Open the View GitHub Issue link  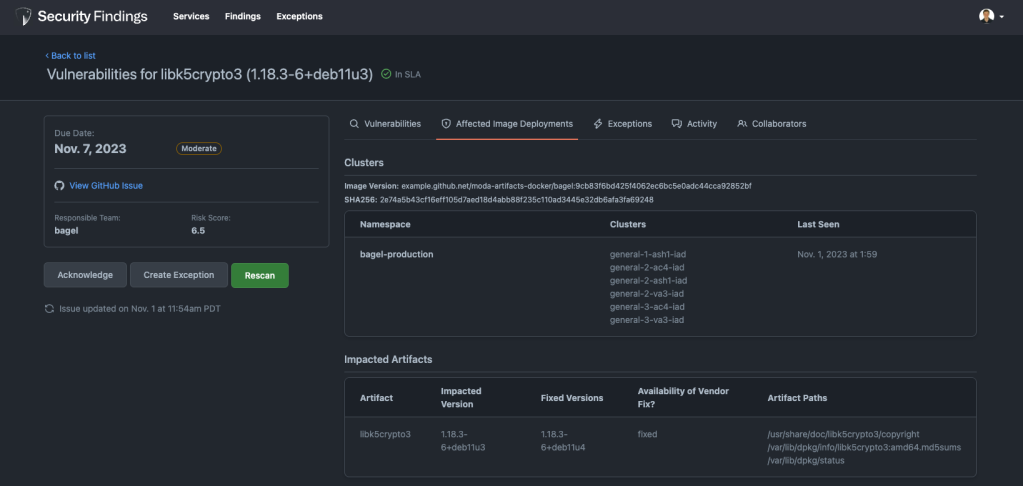(x=106, y=185)
